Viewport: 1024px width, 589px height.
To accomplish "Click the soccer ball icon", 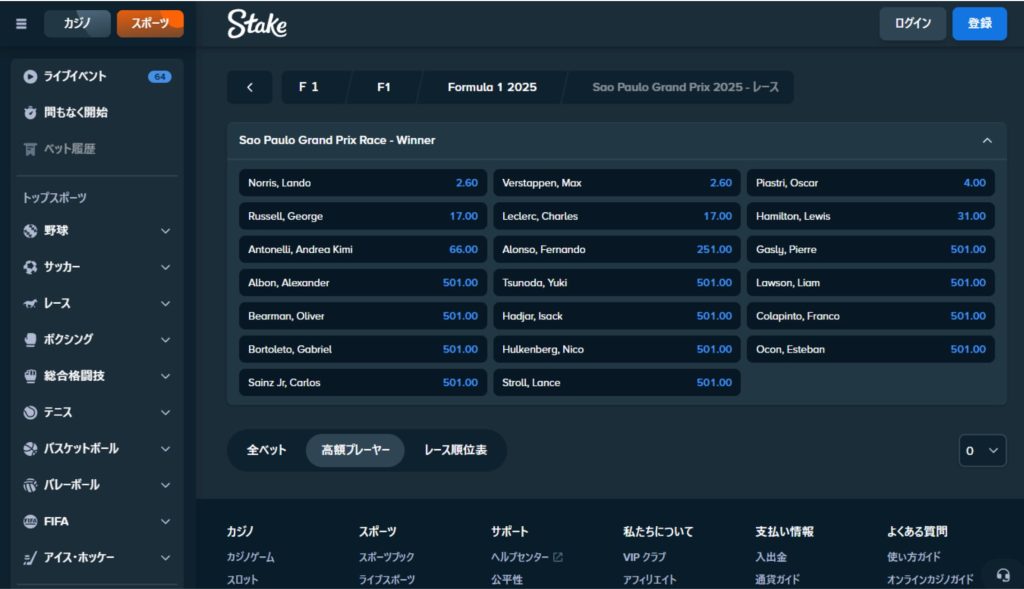I will pyautogui.click(x=30, y=267).
